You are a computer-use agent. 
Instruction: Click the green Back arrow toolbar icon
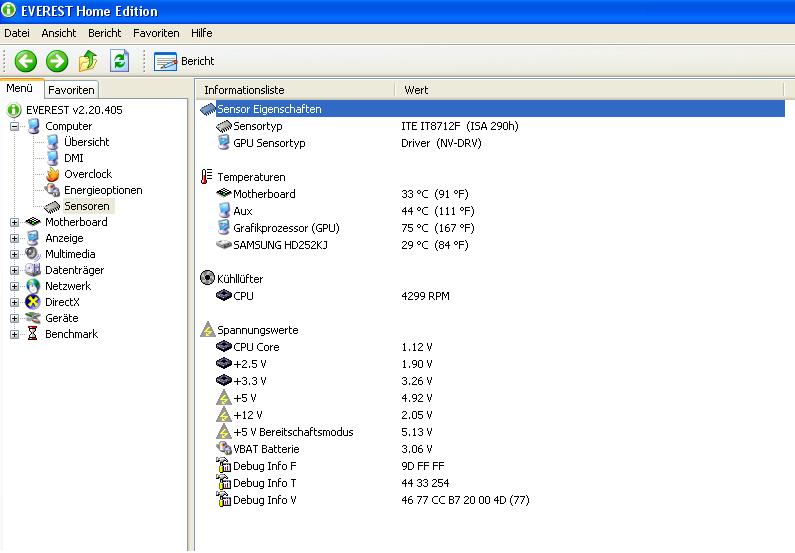(25, 61)
